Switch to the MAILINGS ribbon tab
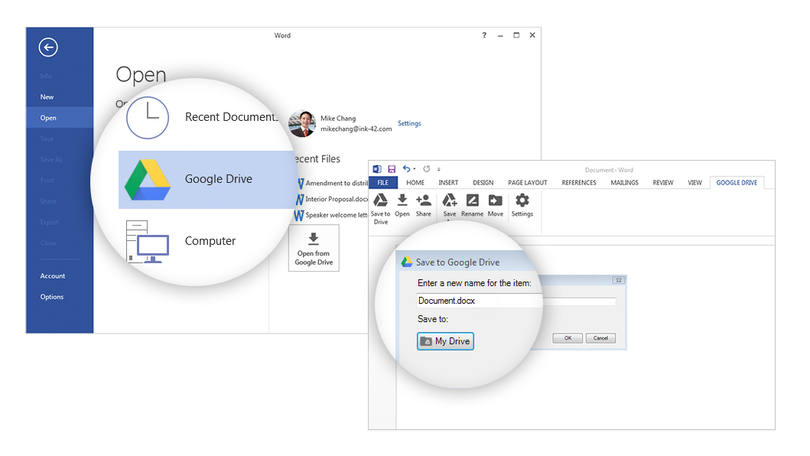Screen dimensions: 810x456 (x=625, y=183)
